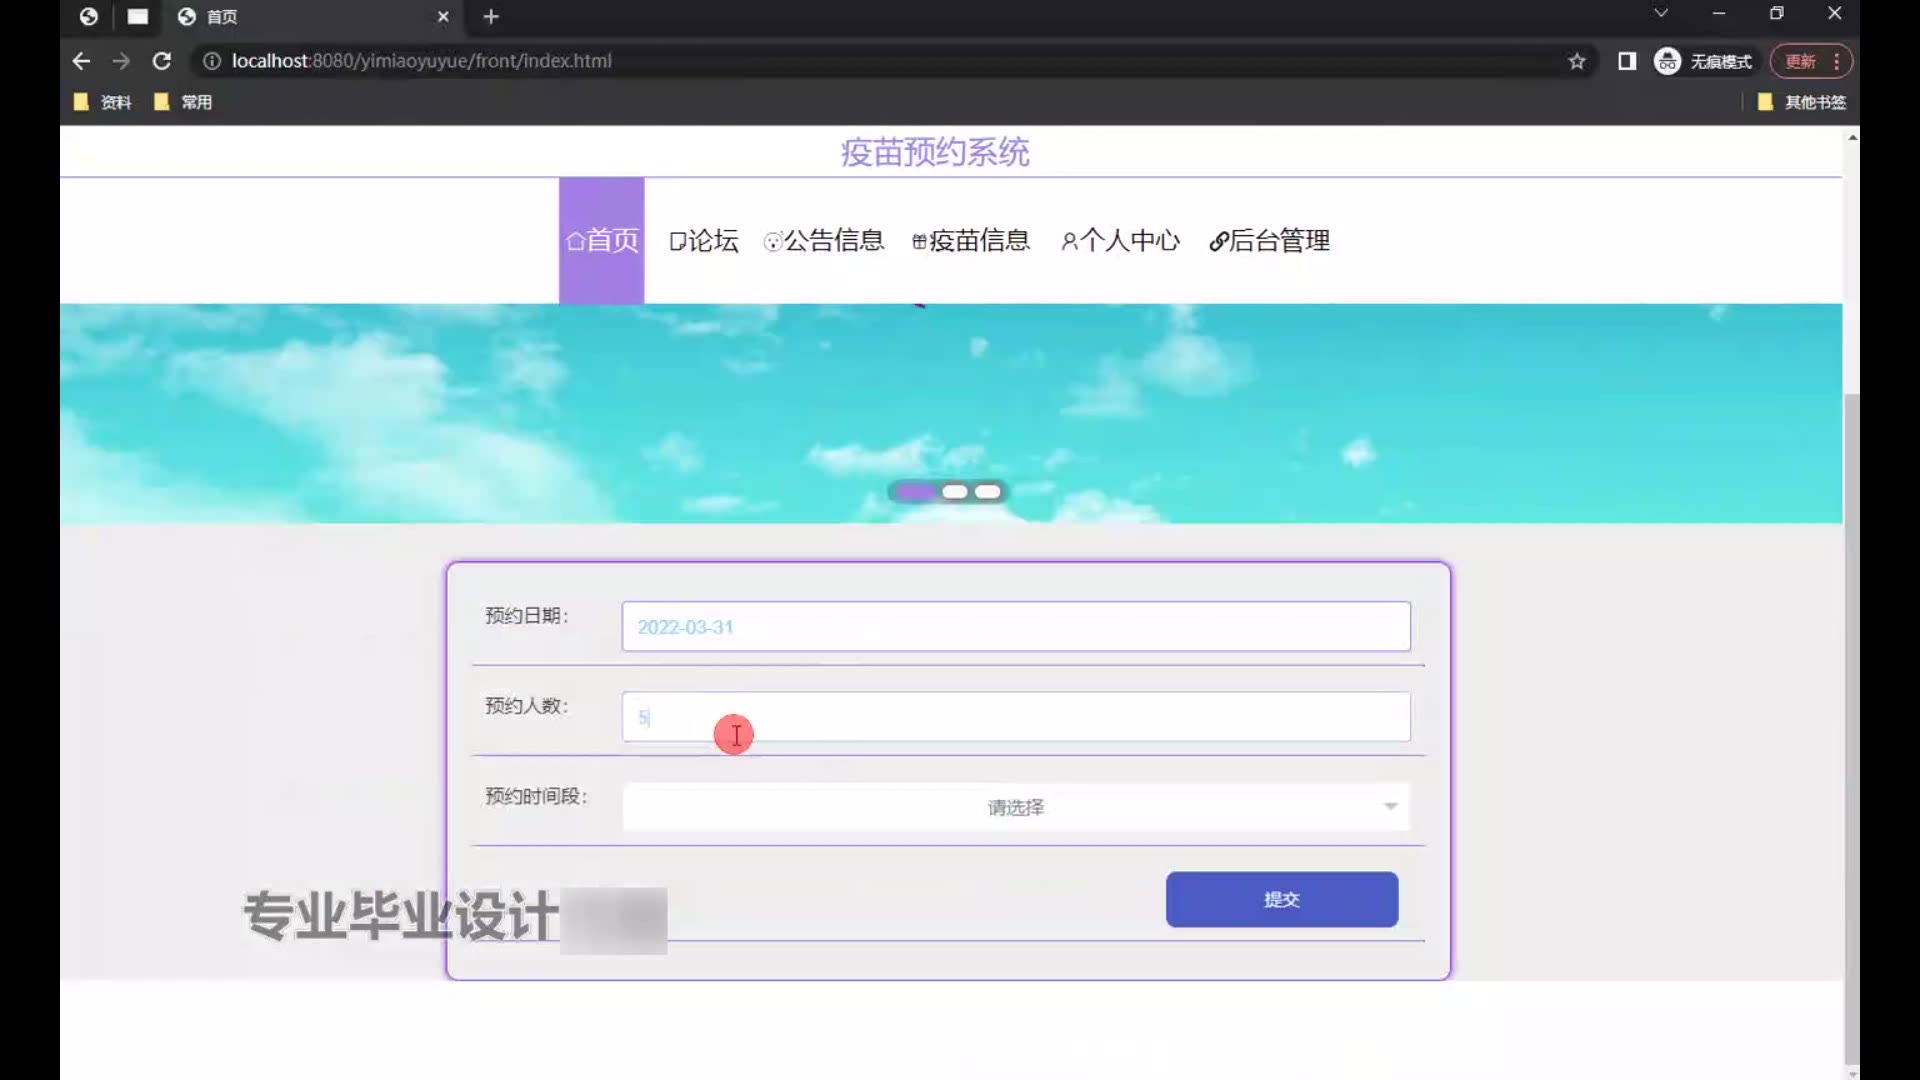Open 疫苗信息 navigation item

971,241
